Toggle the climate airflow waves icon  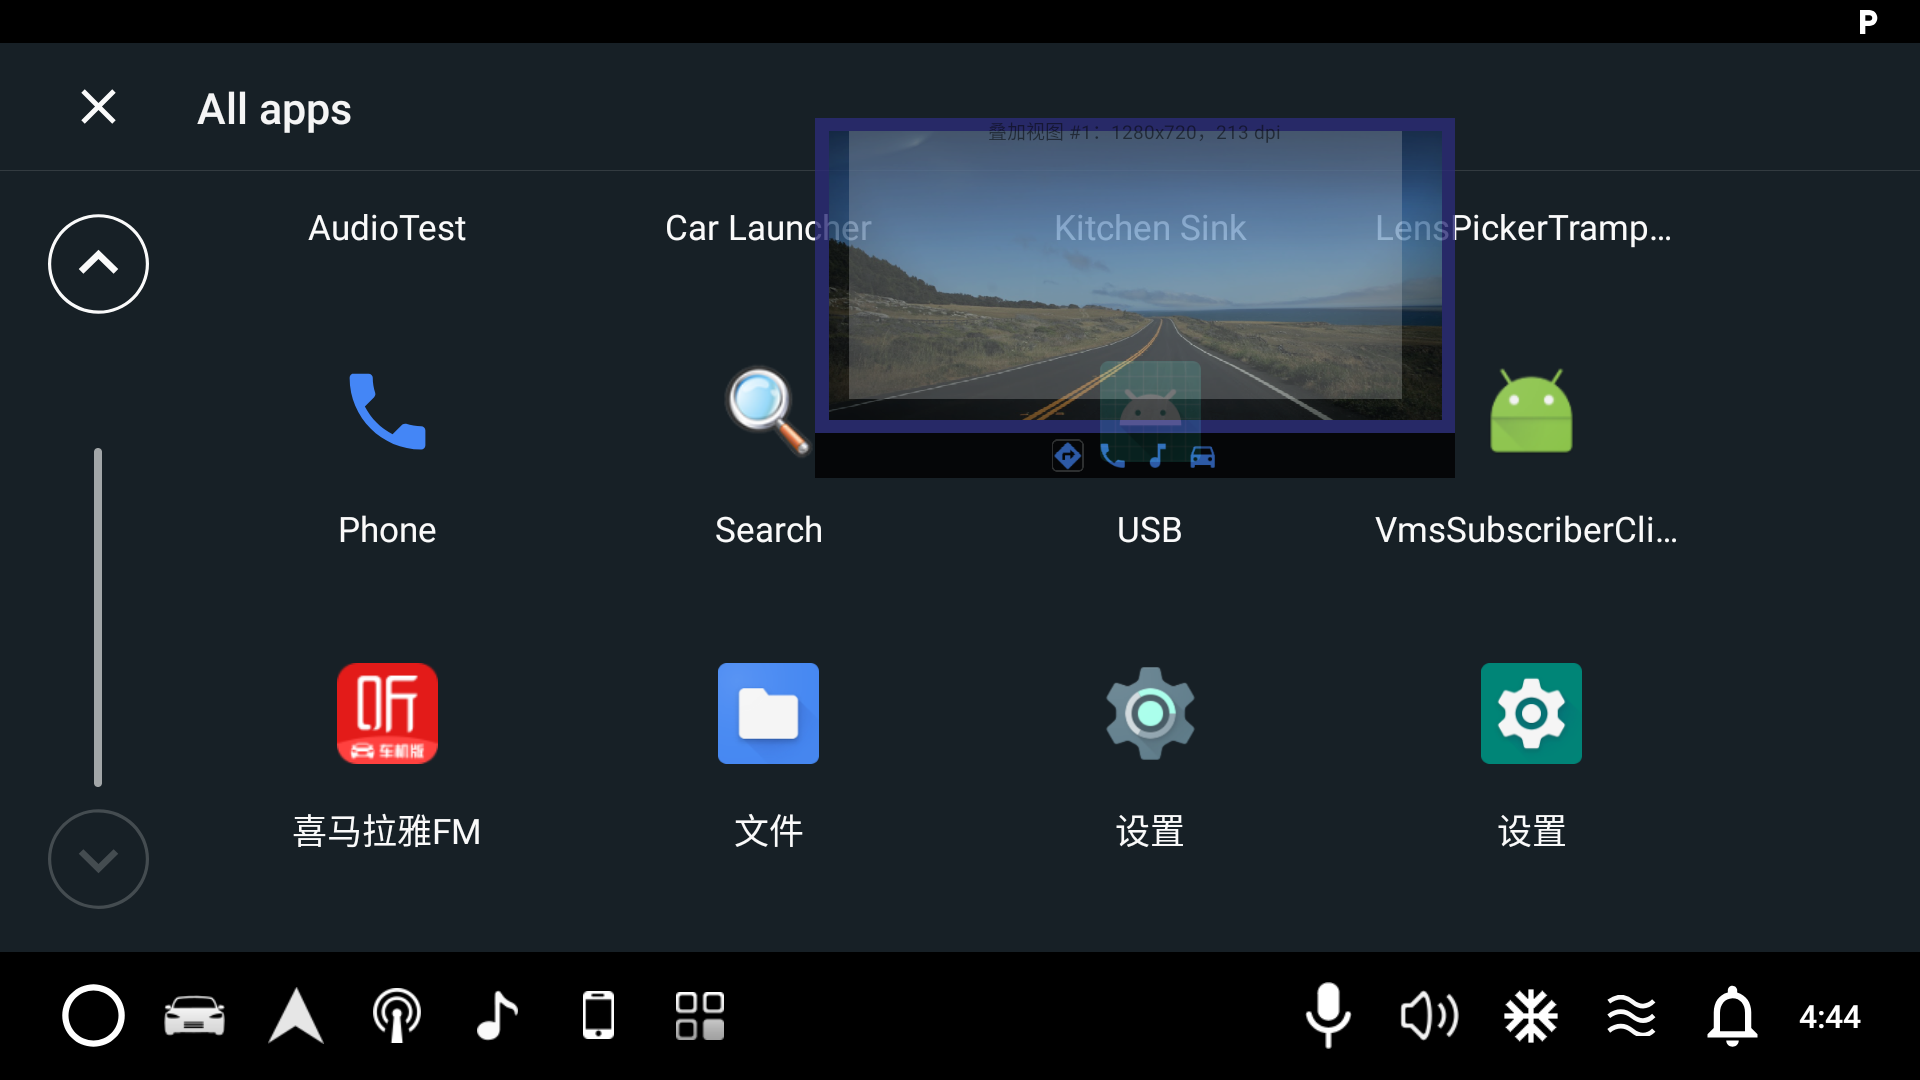click(x=1632, y=1015)
